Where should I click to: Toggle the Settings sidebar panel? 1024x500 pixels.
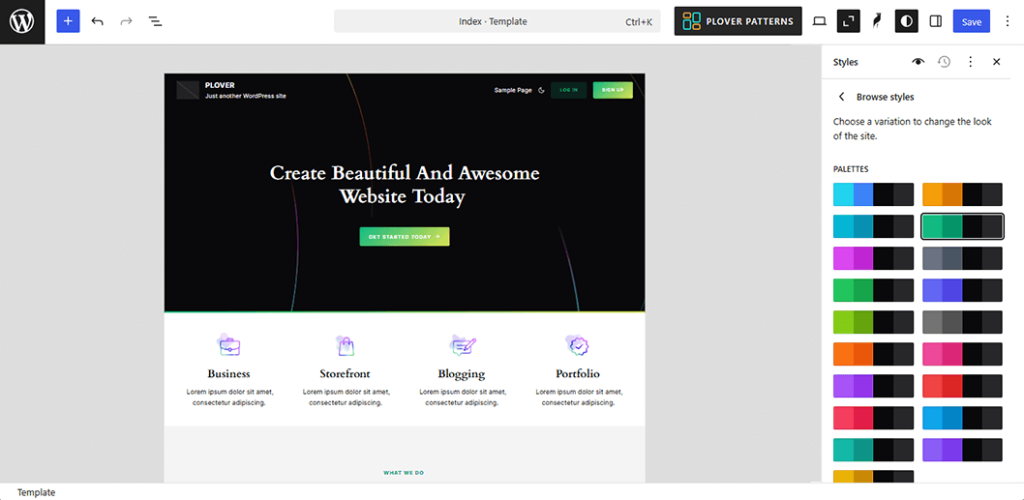point(935,21)
